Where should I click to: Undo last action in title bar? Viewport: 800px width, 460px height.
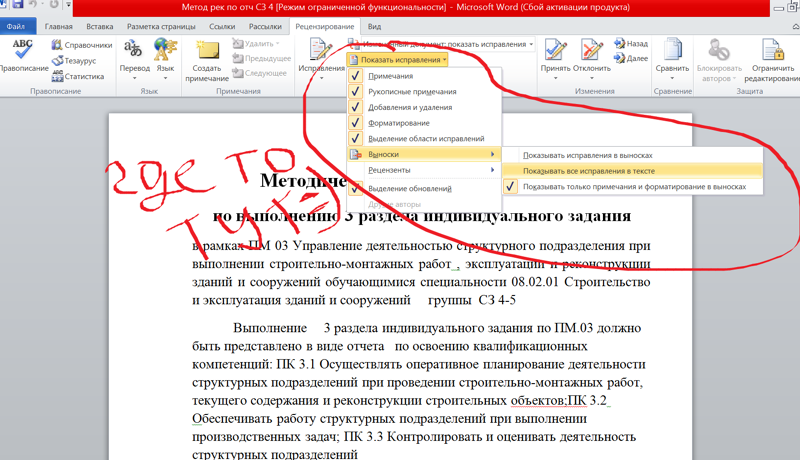[x=34, y=5]
